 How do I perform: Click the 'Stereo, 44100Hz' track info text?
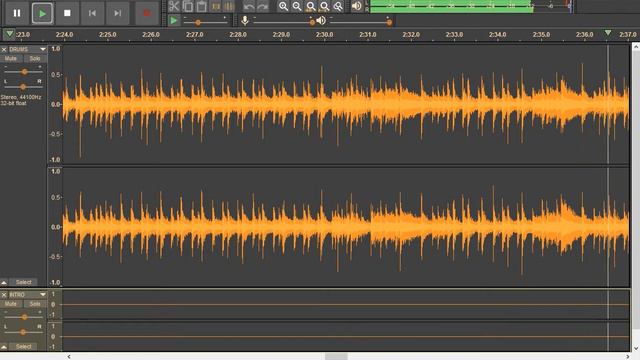coord(21,97)
